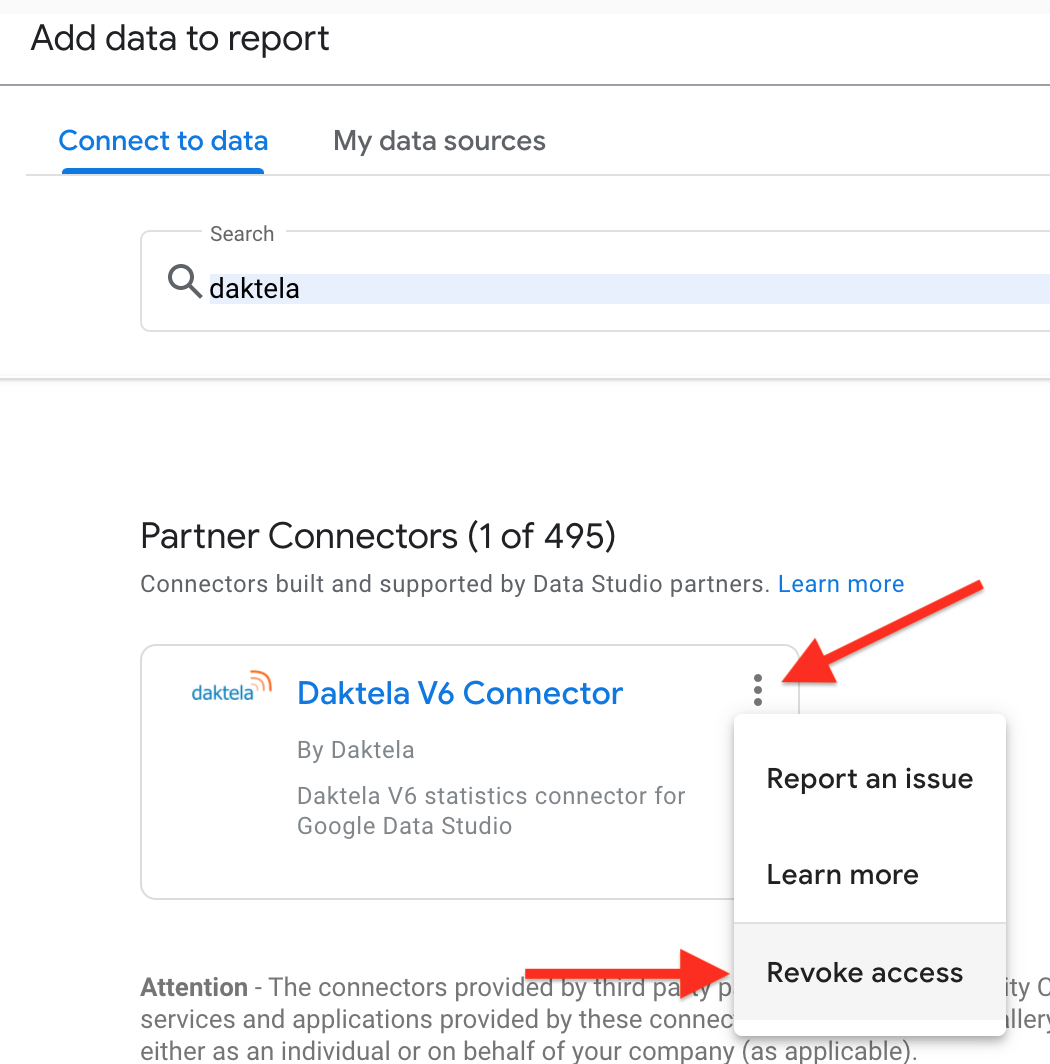
Task: Select Revoke access from the menu
Action: pyautogui.click(x=869, y=972)
